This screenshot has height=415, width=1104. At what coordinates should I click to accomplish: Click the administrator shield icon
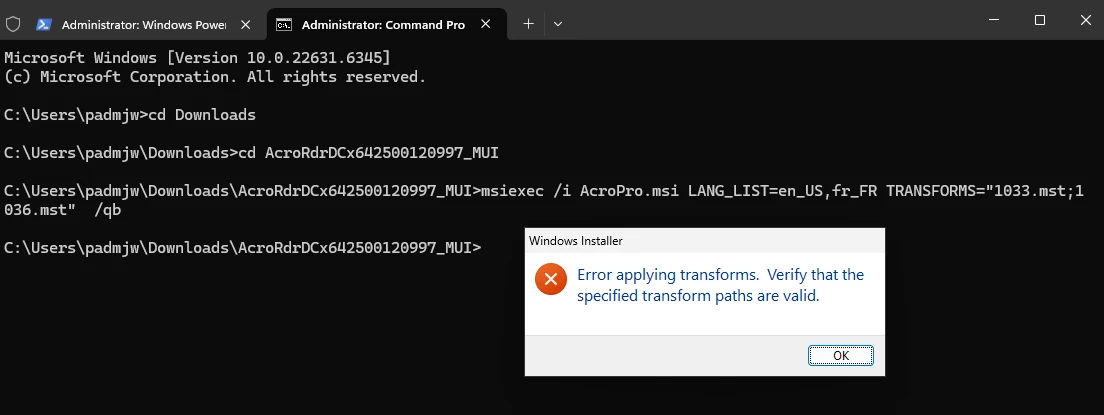click(x=13, y=24)
